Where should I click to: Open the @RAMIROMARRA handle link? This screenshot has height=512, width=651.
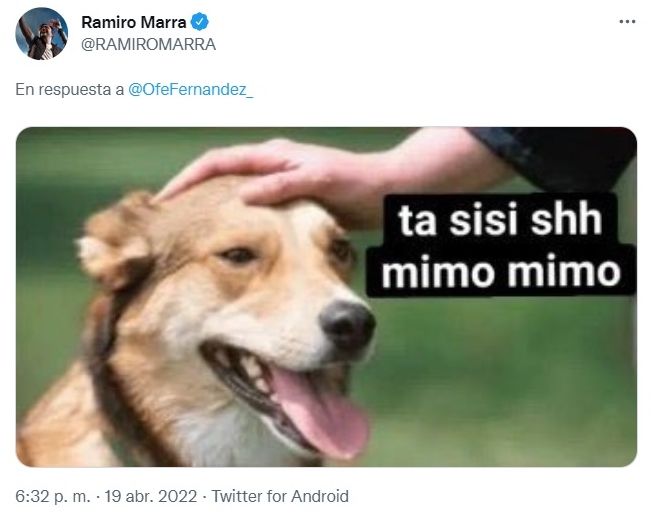148,44
